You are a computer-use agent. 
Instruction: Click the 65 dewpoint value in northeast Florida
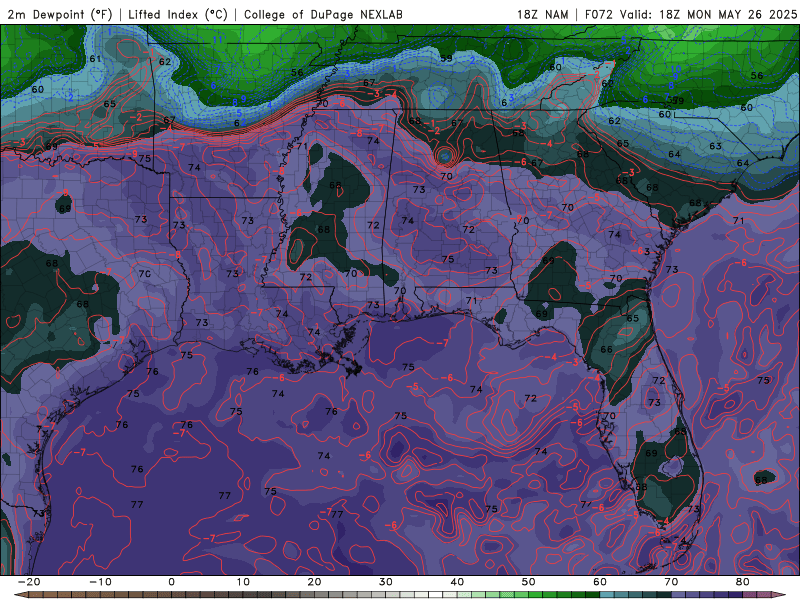tap(633, 318)
